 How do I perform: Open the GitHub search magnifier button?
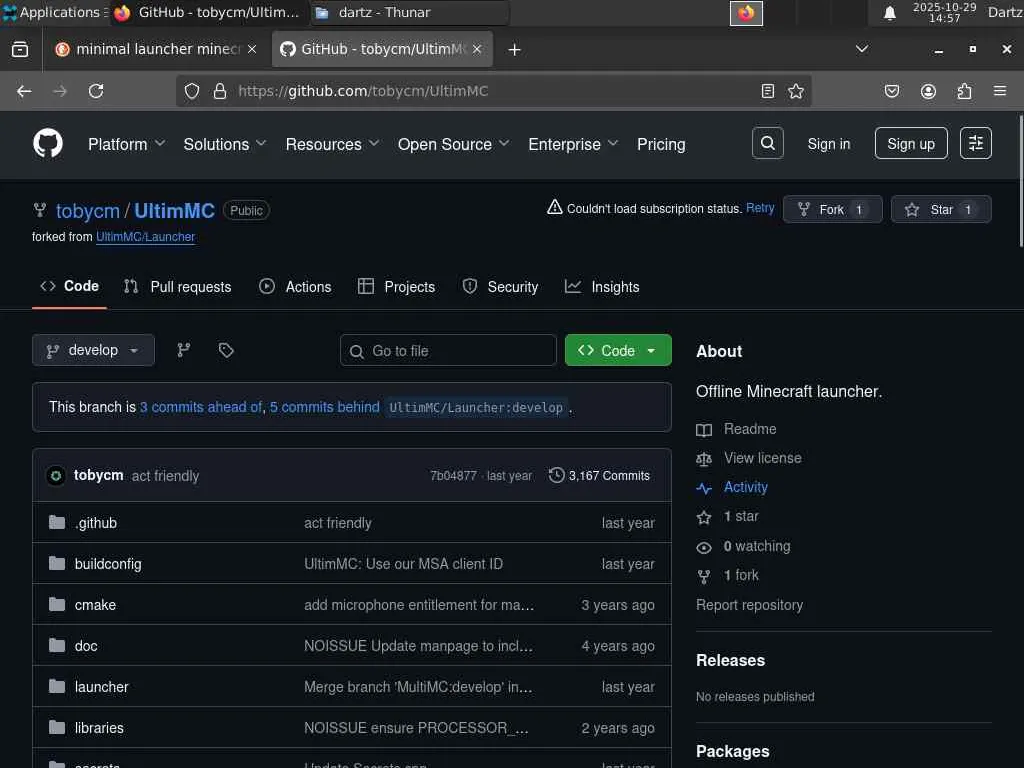[767, 143]
